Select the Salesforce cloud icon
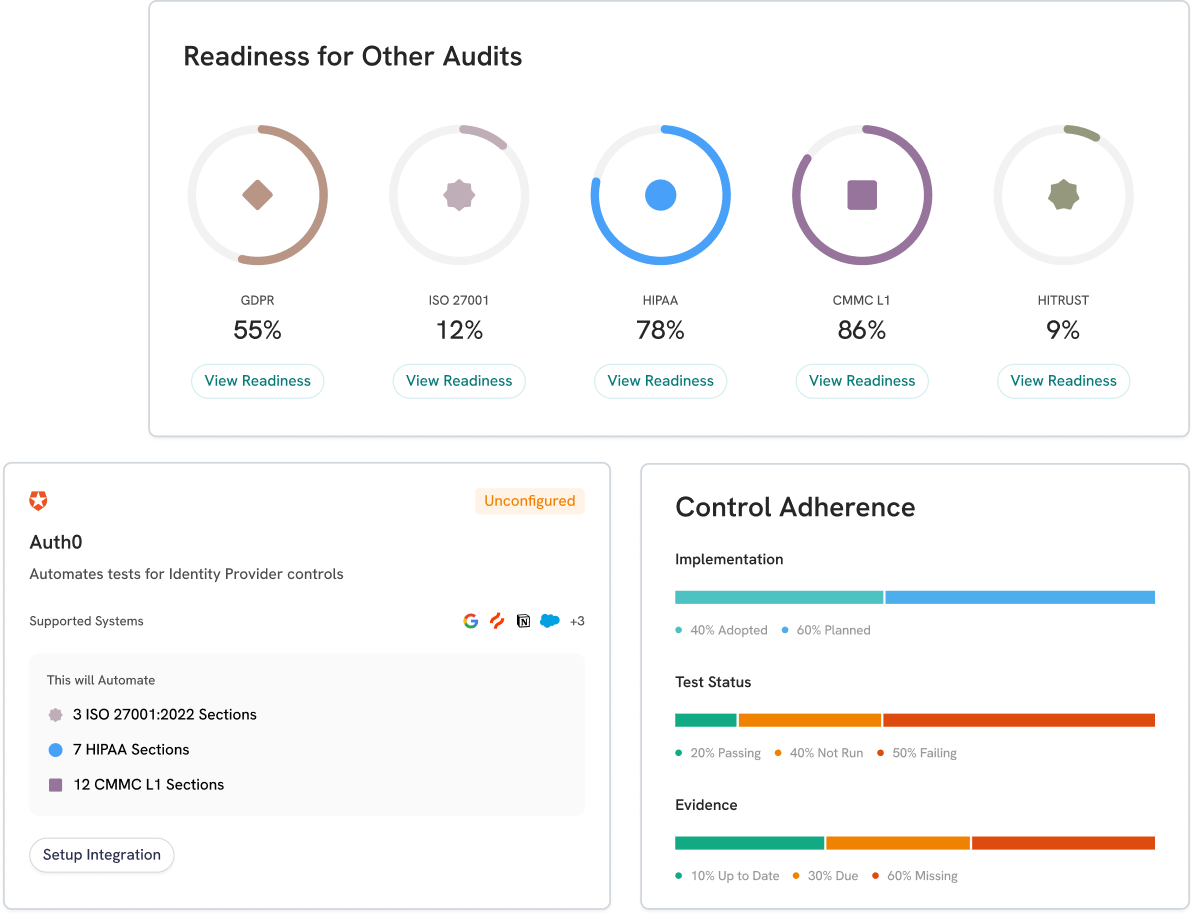The width and height of the screenshot is (1193, 915). pos(549,620)
